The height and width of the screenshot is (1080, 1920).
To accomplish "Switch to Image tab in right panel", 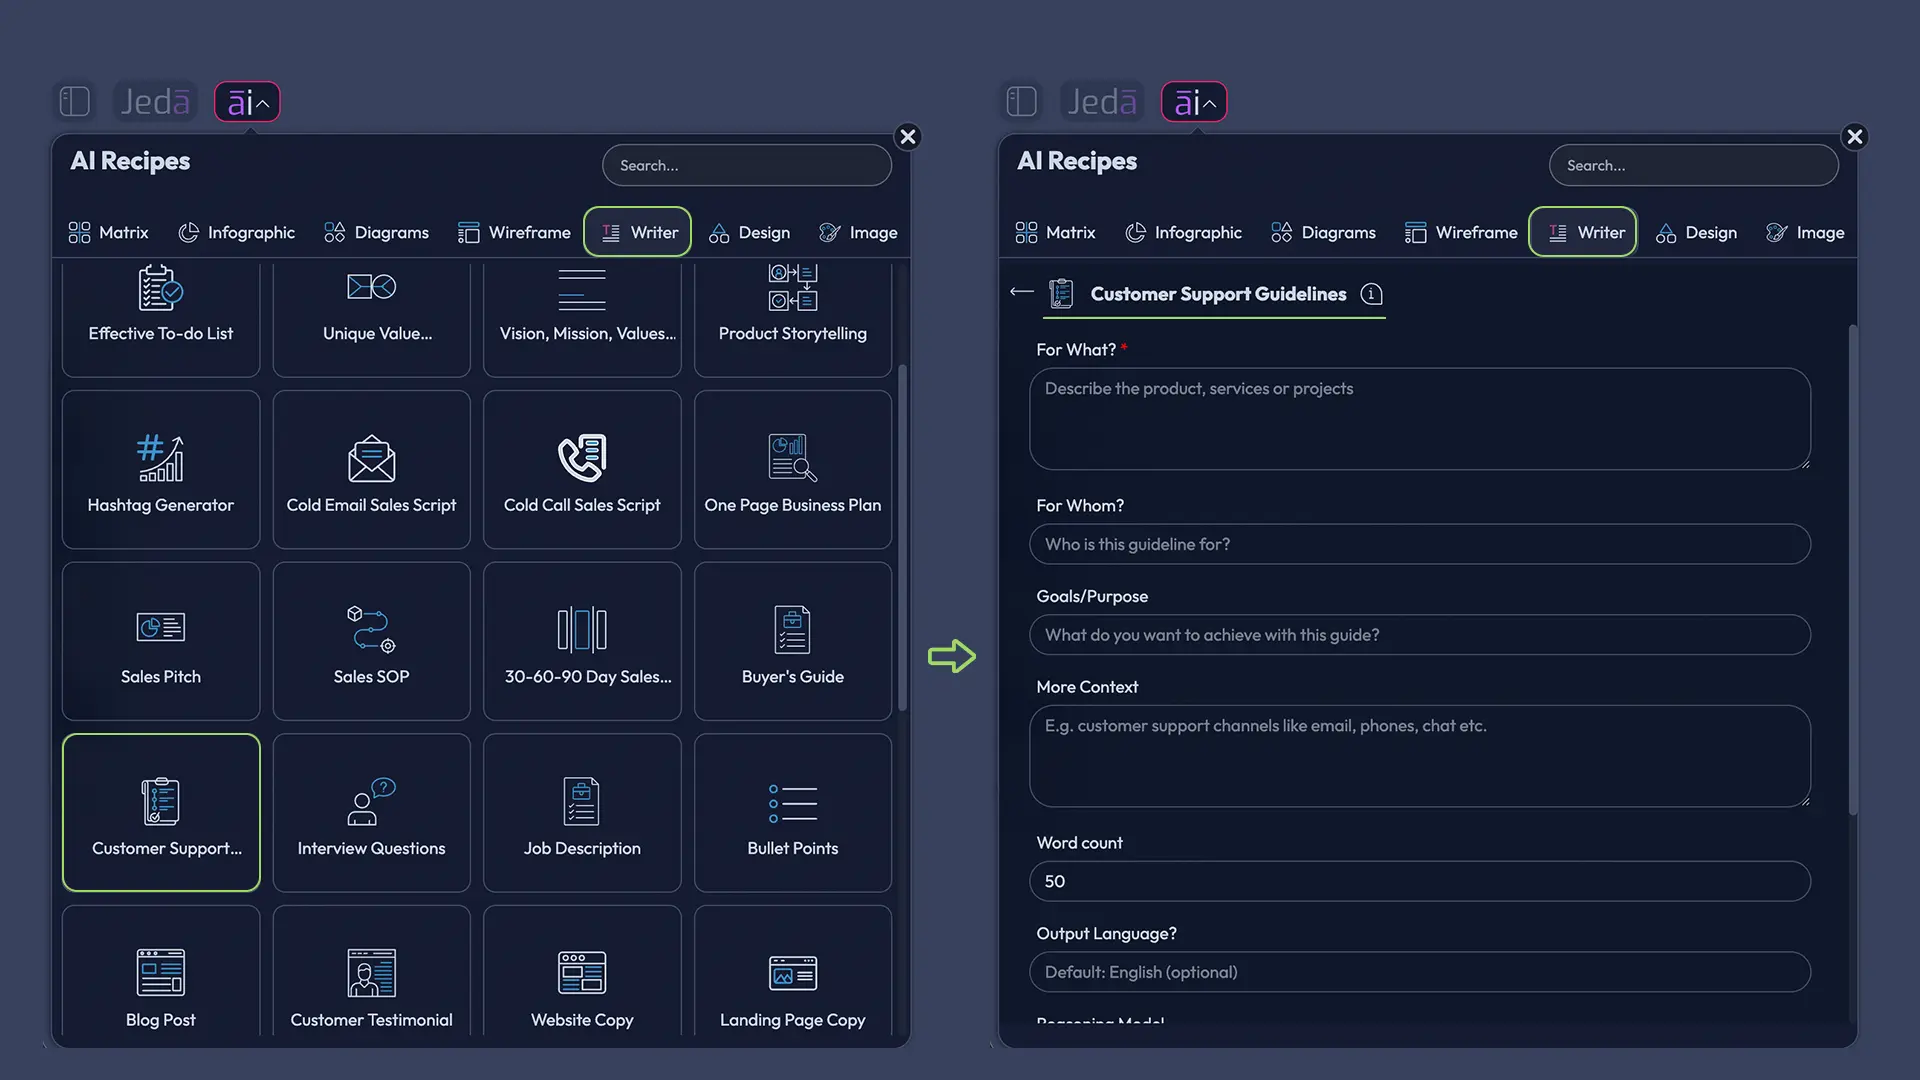I will click(1805, 232).
